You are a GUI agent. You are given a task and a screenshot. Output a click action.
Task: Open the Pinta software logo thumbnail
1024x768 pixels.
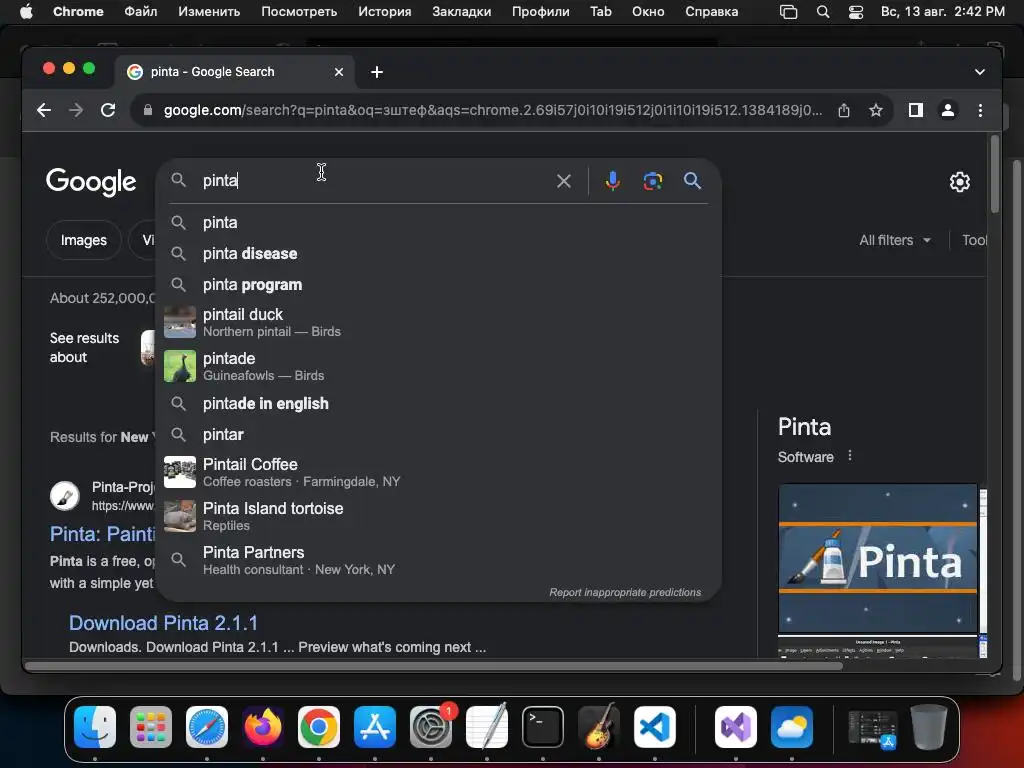877,559
